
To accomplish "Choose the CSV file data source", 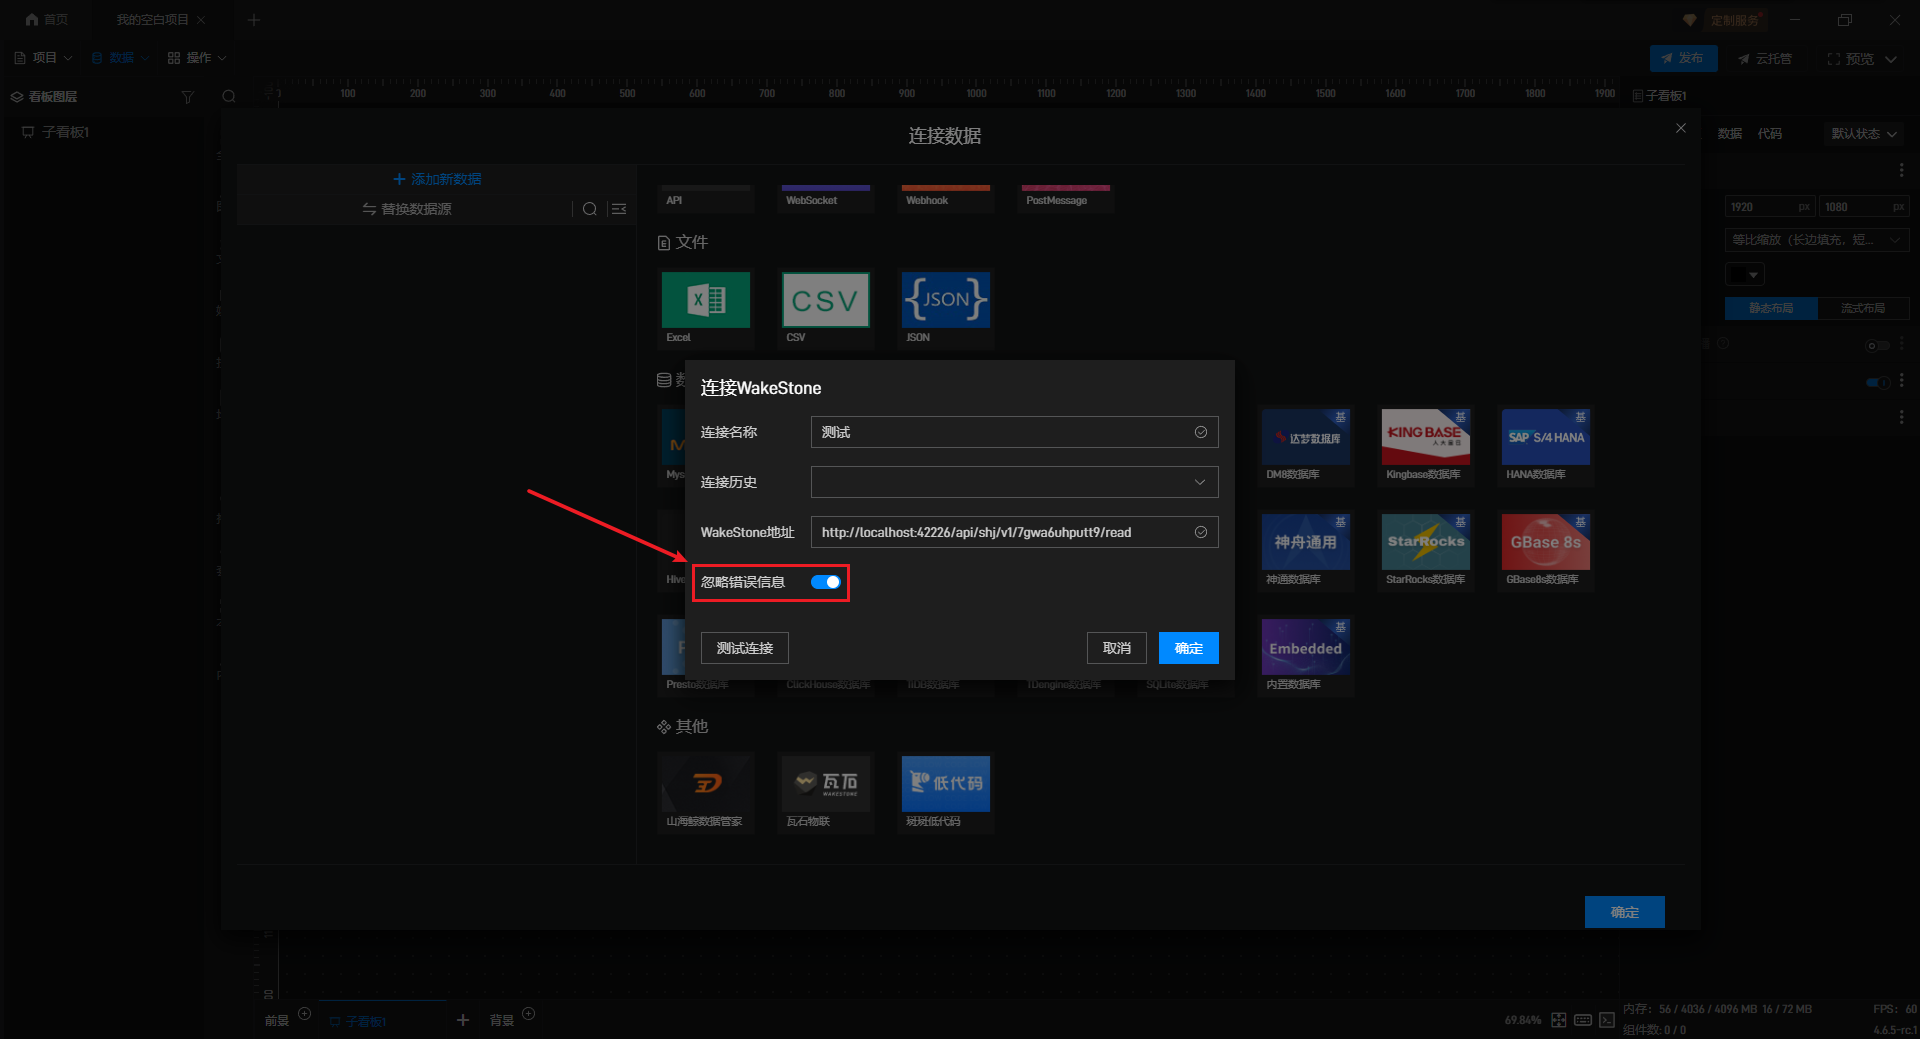I will point(825,300).
